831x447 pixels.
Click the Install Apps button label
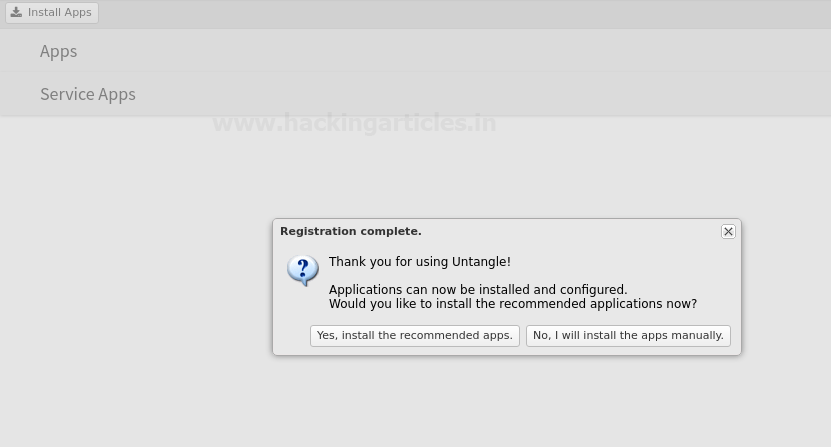(59, 13)
